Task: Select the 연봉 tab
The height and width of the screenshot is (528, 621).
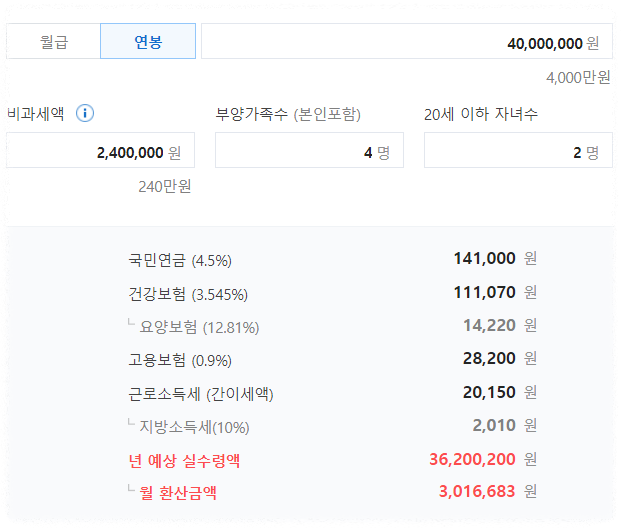Action: (x=148, y=41)
